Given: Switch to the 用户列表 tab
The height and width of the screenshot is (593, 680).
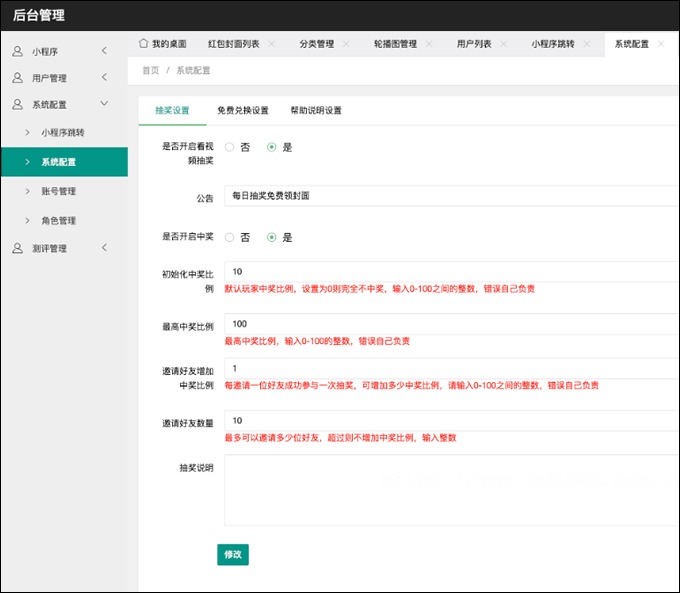Looking at the screenshot, I should [x=474, y=44].
